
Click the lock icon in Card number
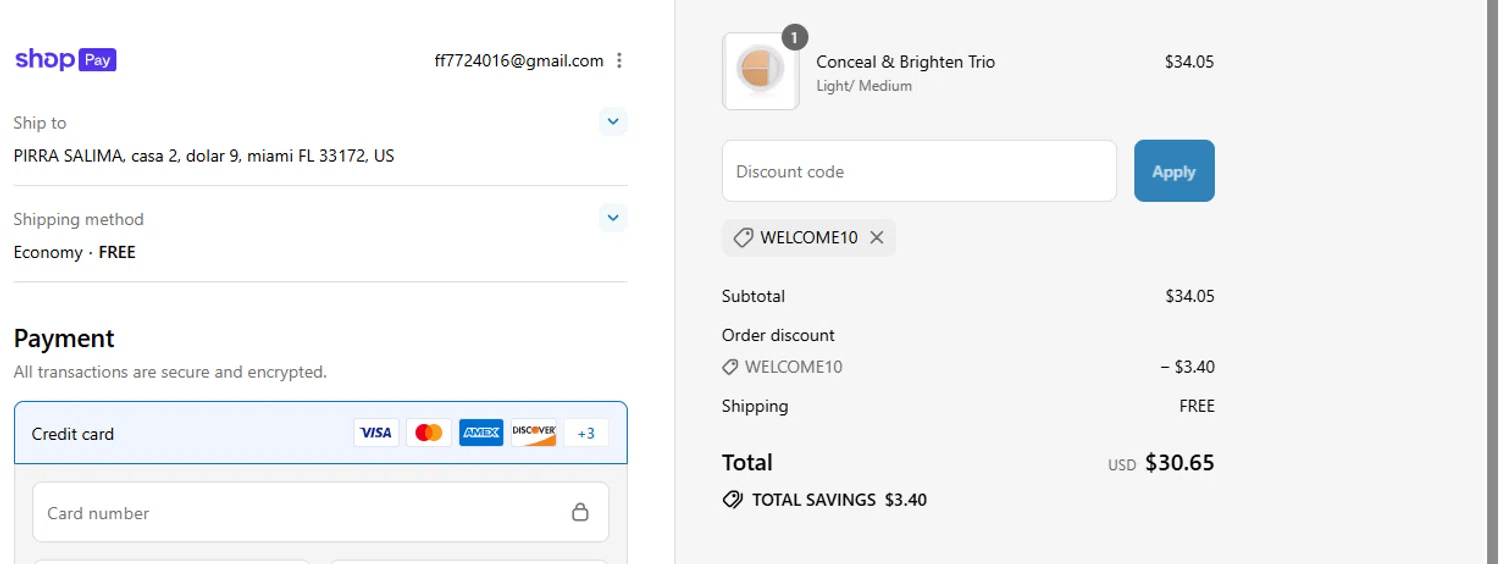[580, 512]
